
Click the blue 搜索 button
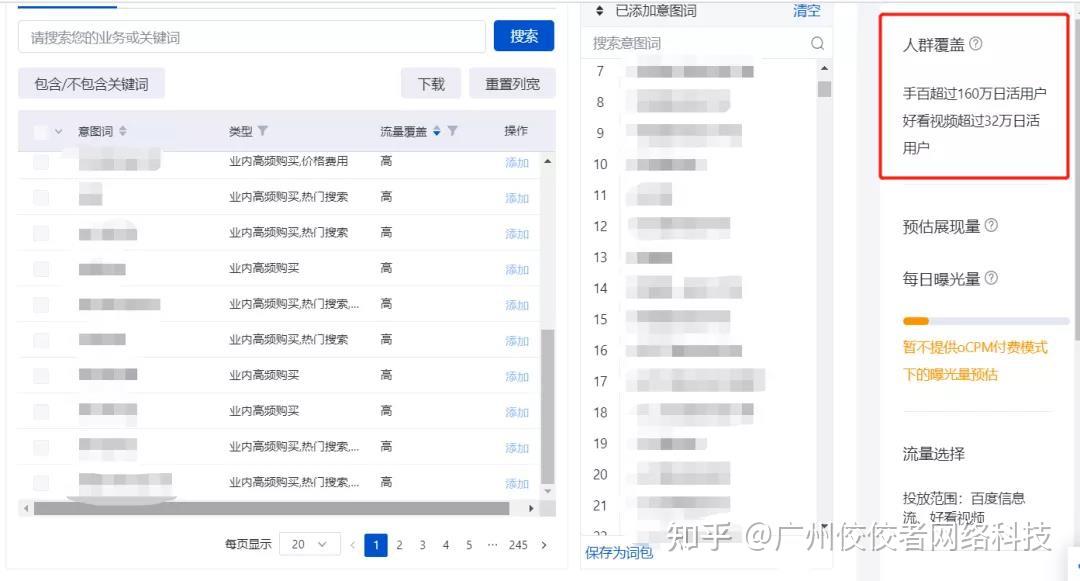click(523, 36)
